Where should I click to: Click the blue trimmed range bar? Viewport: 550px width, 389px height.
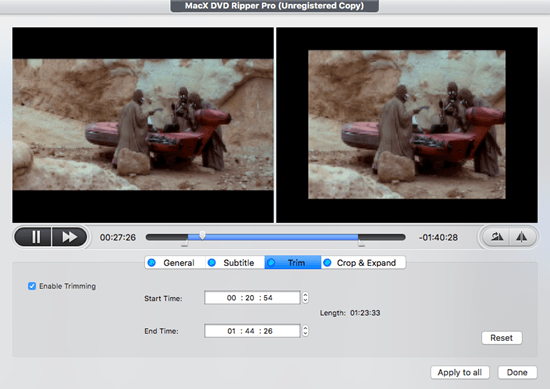point(273,237)
